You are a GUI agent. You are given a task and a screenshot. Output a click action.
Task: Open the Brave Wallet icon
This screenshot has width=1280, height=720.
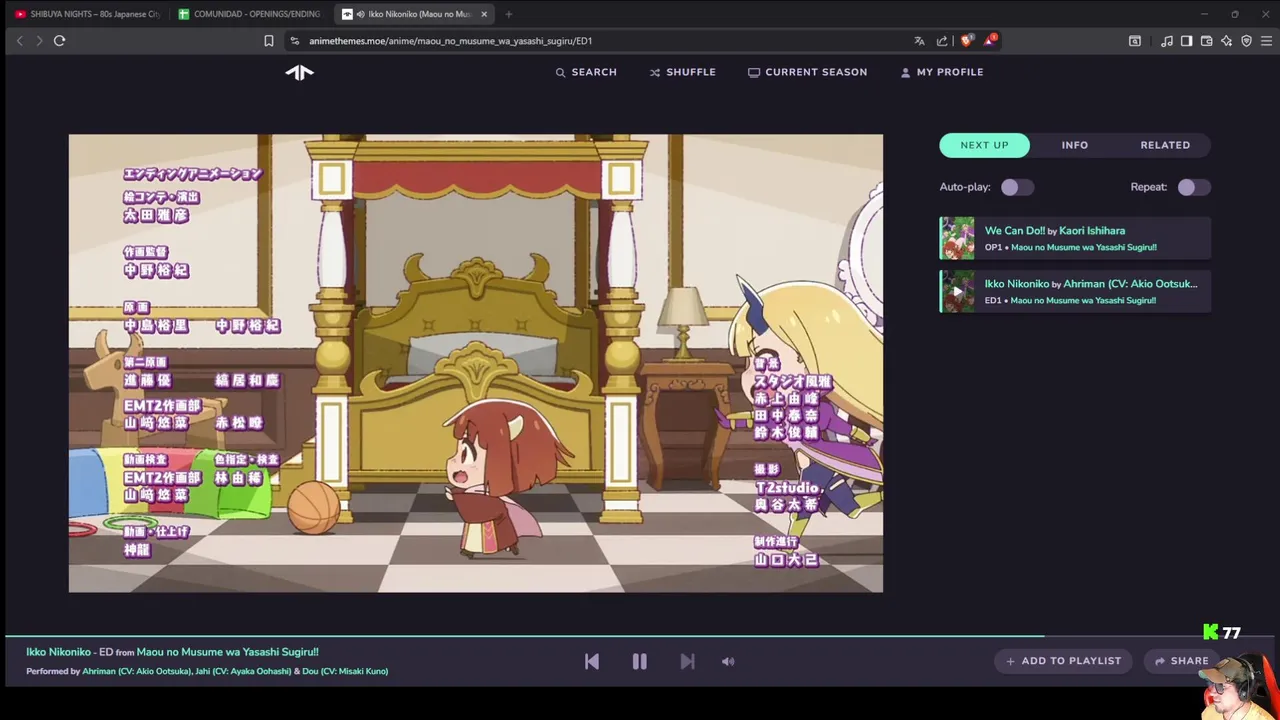click(1206, 41)
